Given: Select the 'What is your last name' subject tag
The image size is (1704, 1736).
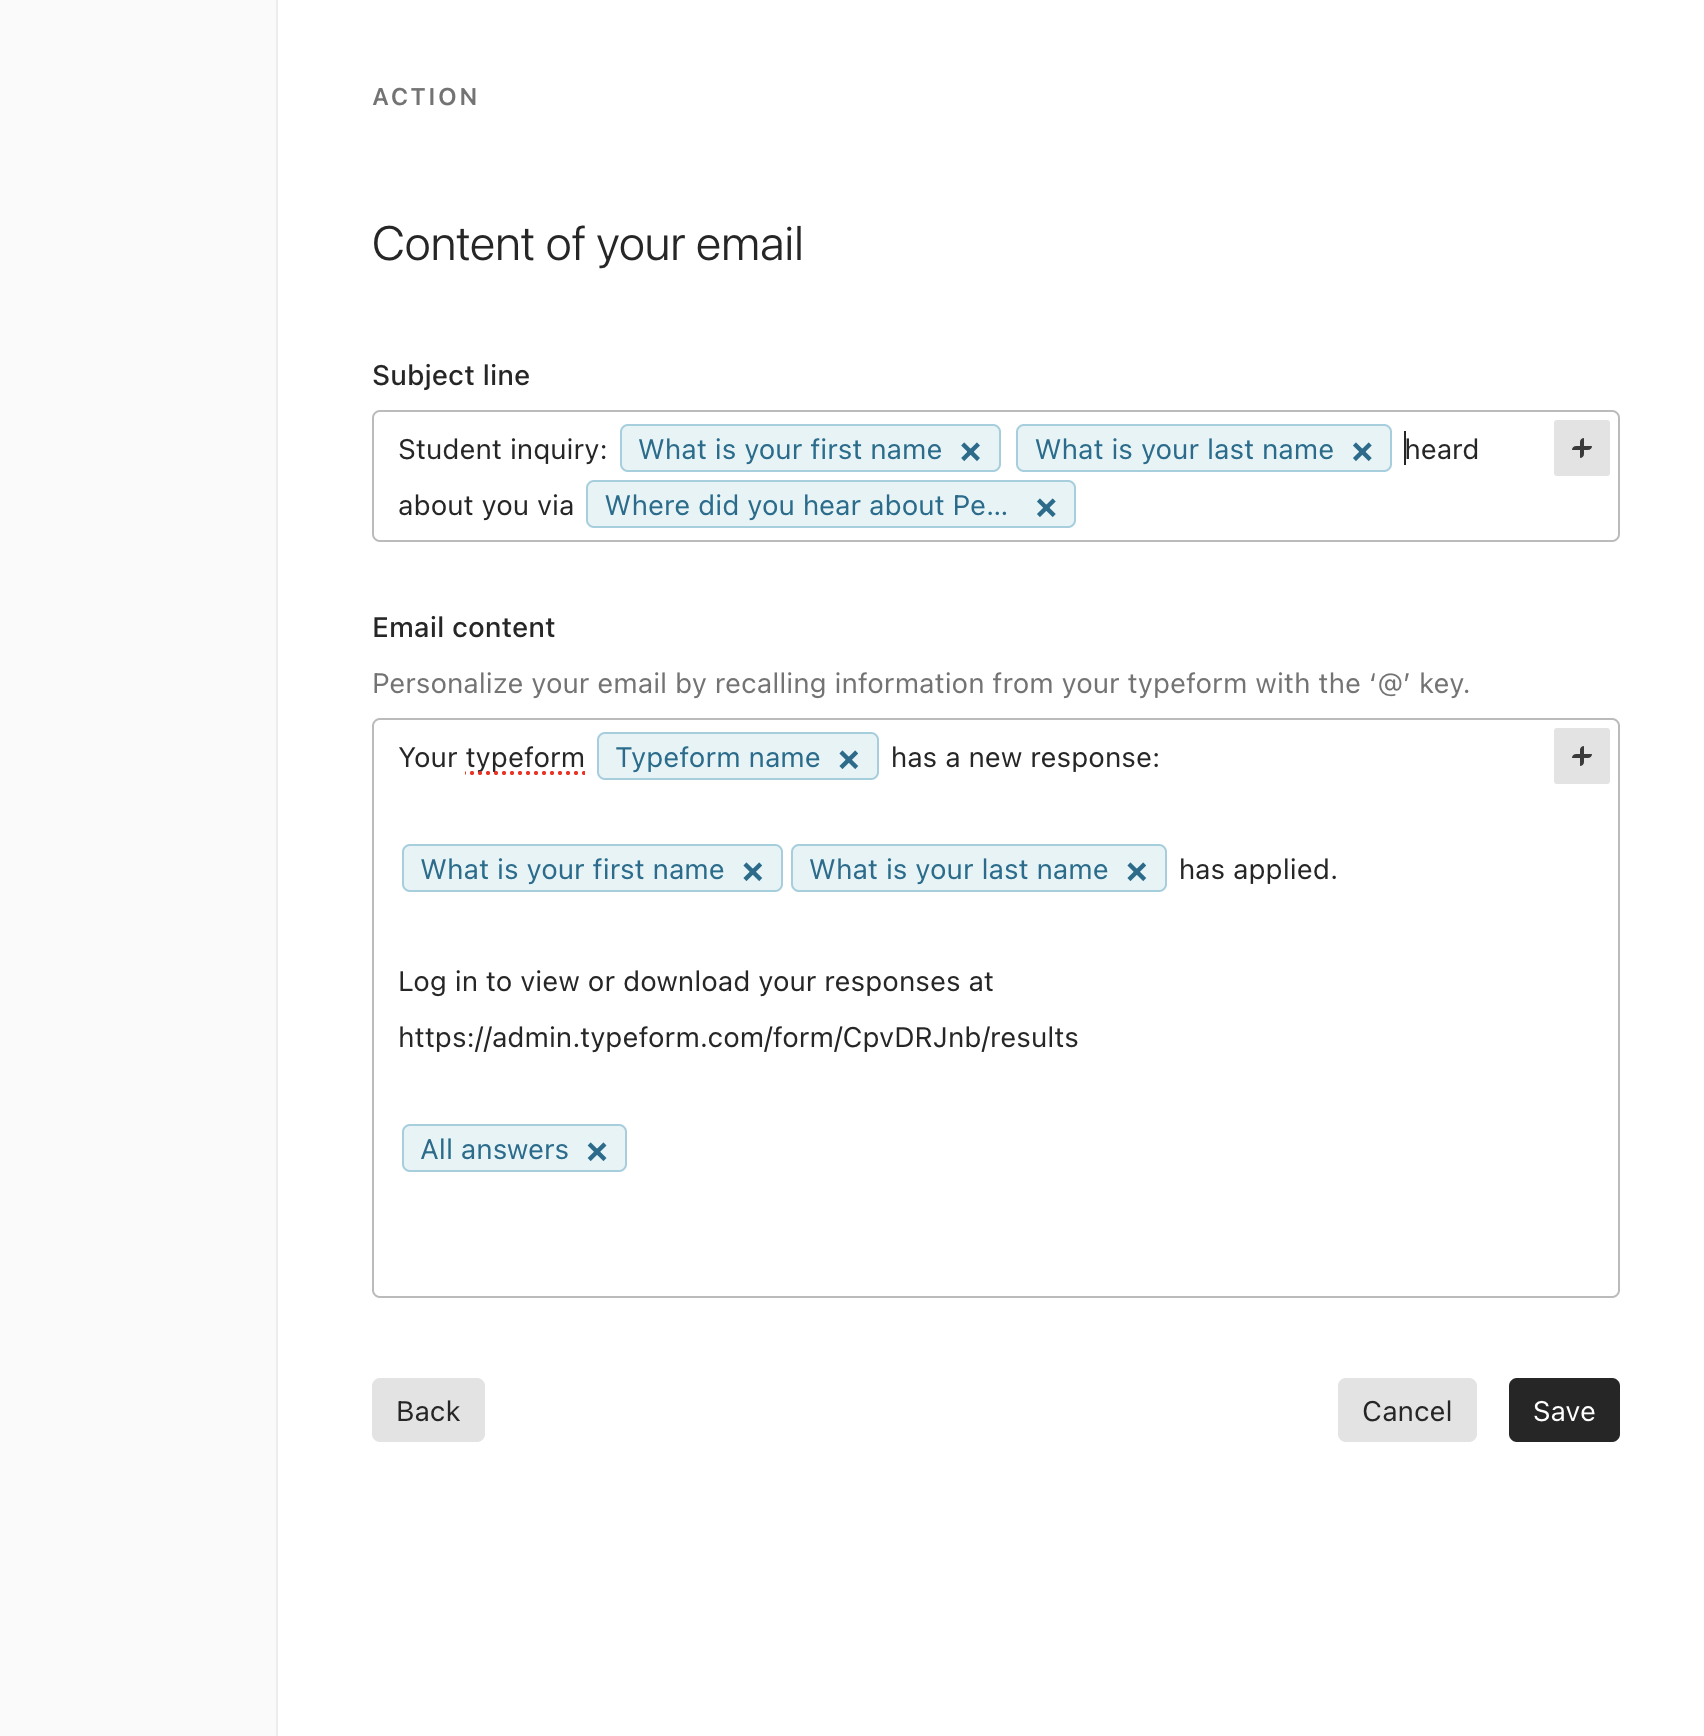Looking at the screenshot, I should (x=1184, y=449).
